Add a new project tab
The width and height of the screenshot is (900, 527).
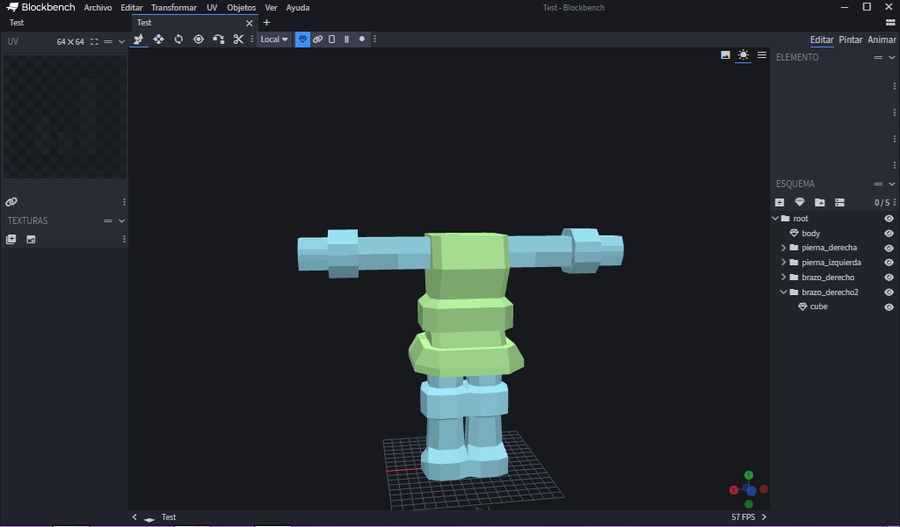[266, 22]
